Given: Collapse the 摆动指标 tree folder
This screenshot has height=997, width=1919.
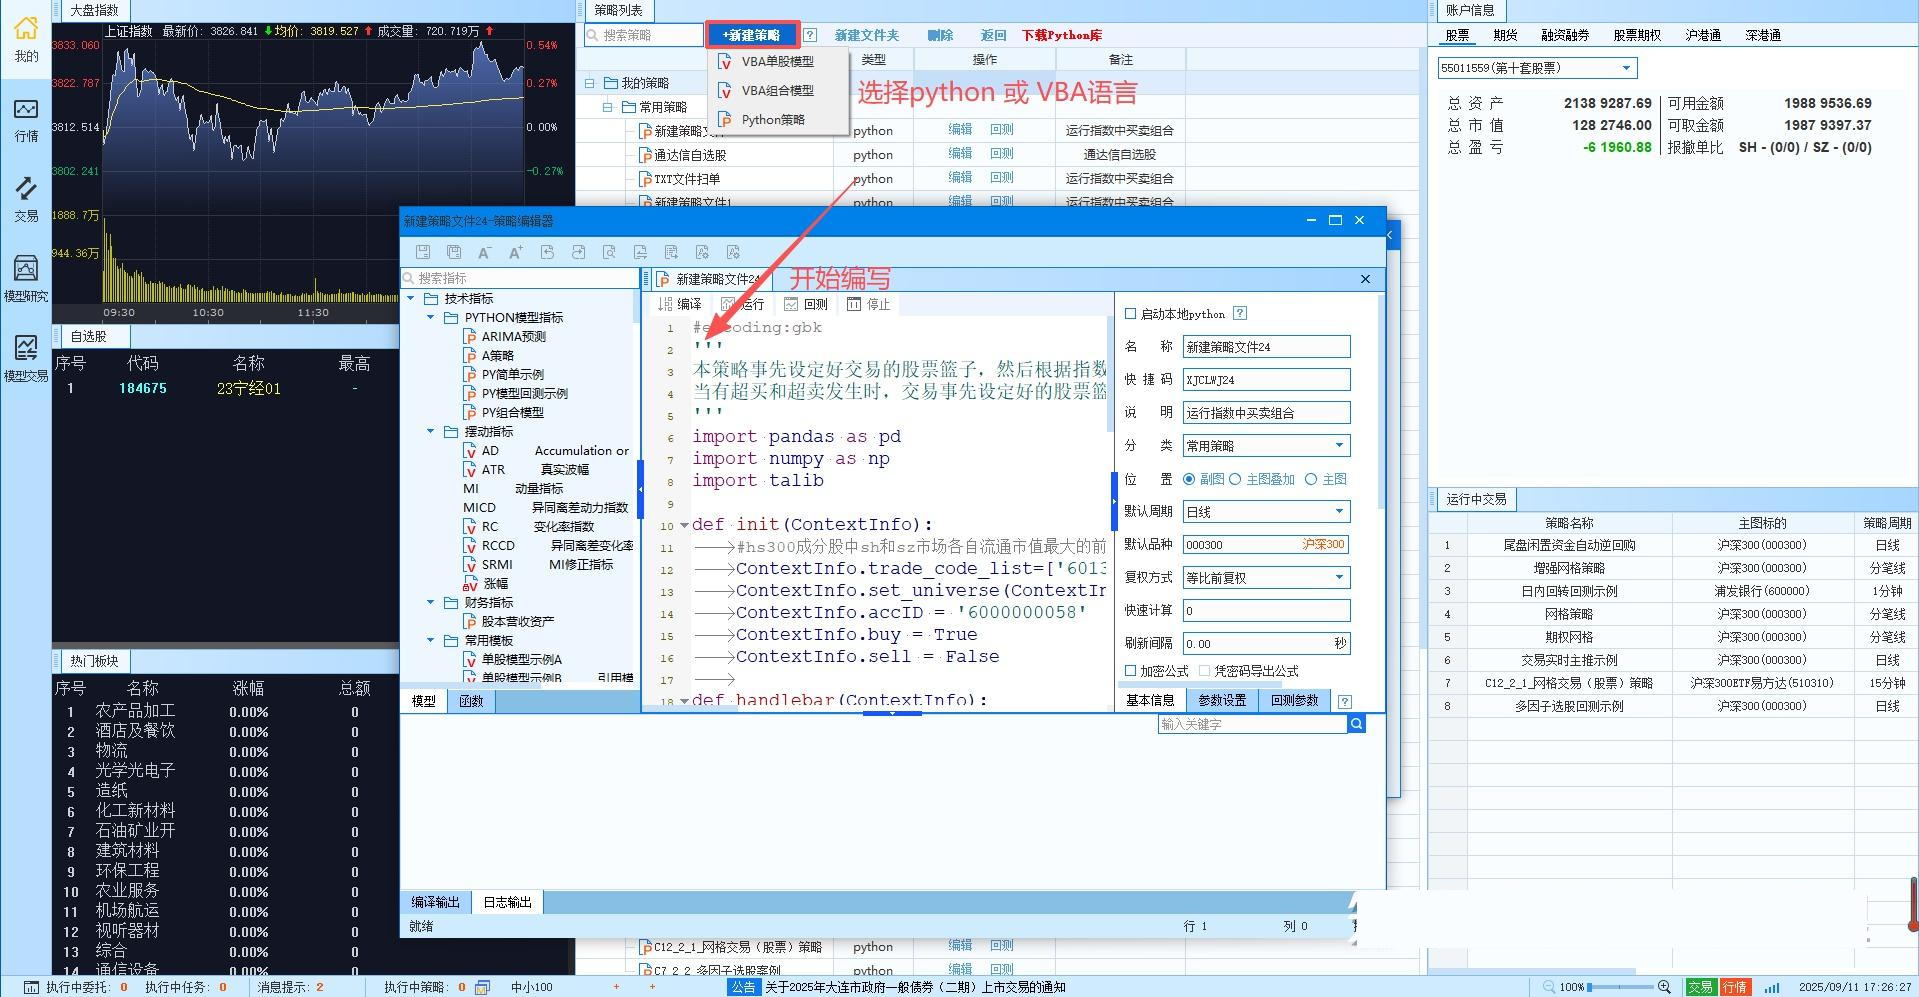Looking at the screenshot, I should (431, 432).
